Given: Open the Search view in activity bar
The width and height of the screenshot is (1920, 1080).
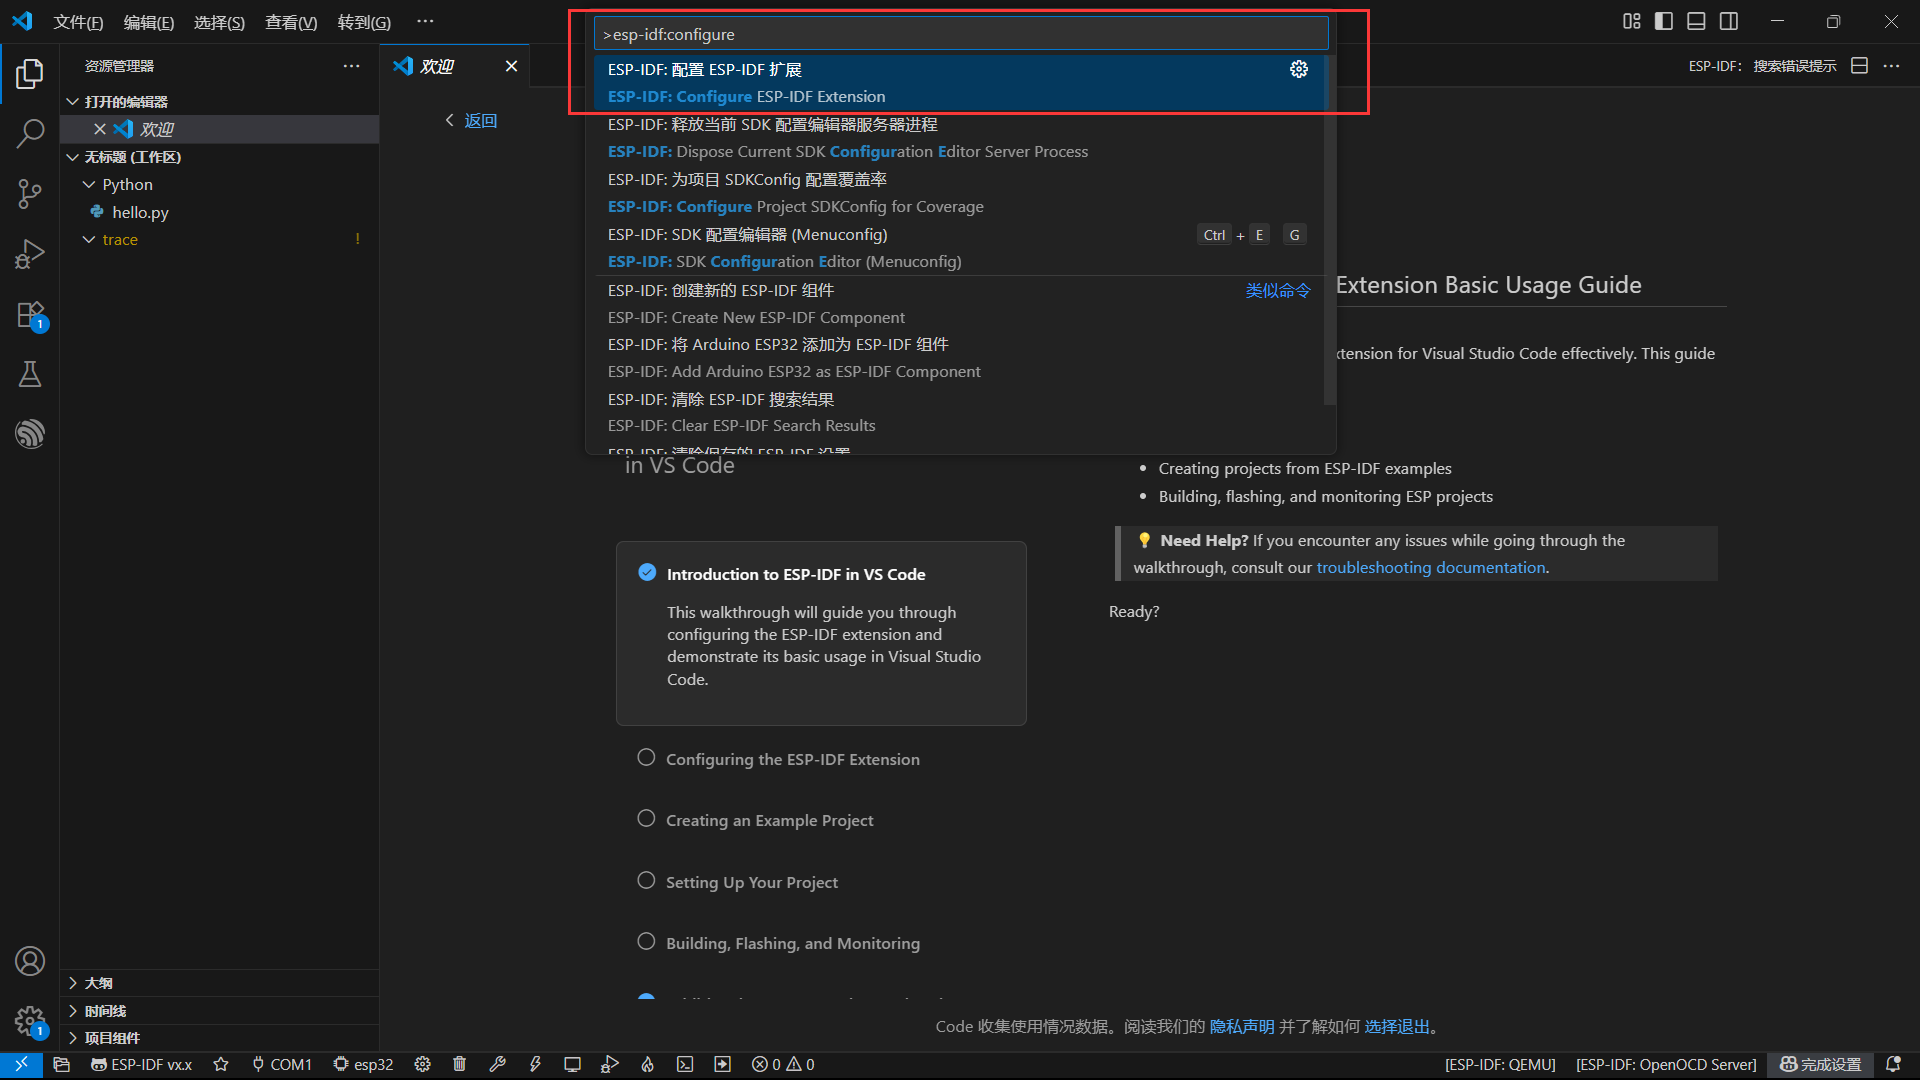Looking at the screenshot, I should click(x=30, y=133).
